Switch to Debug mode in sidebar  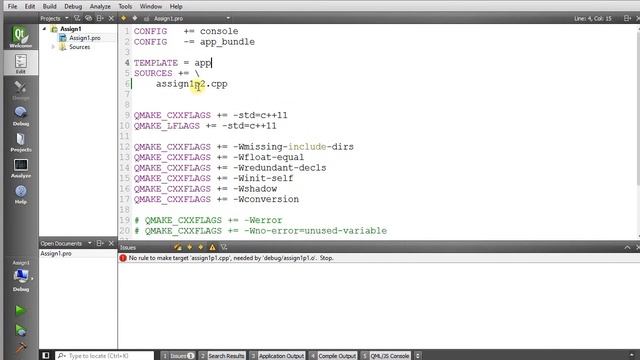20,116
